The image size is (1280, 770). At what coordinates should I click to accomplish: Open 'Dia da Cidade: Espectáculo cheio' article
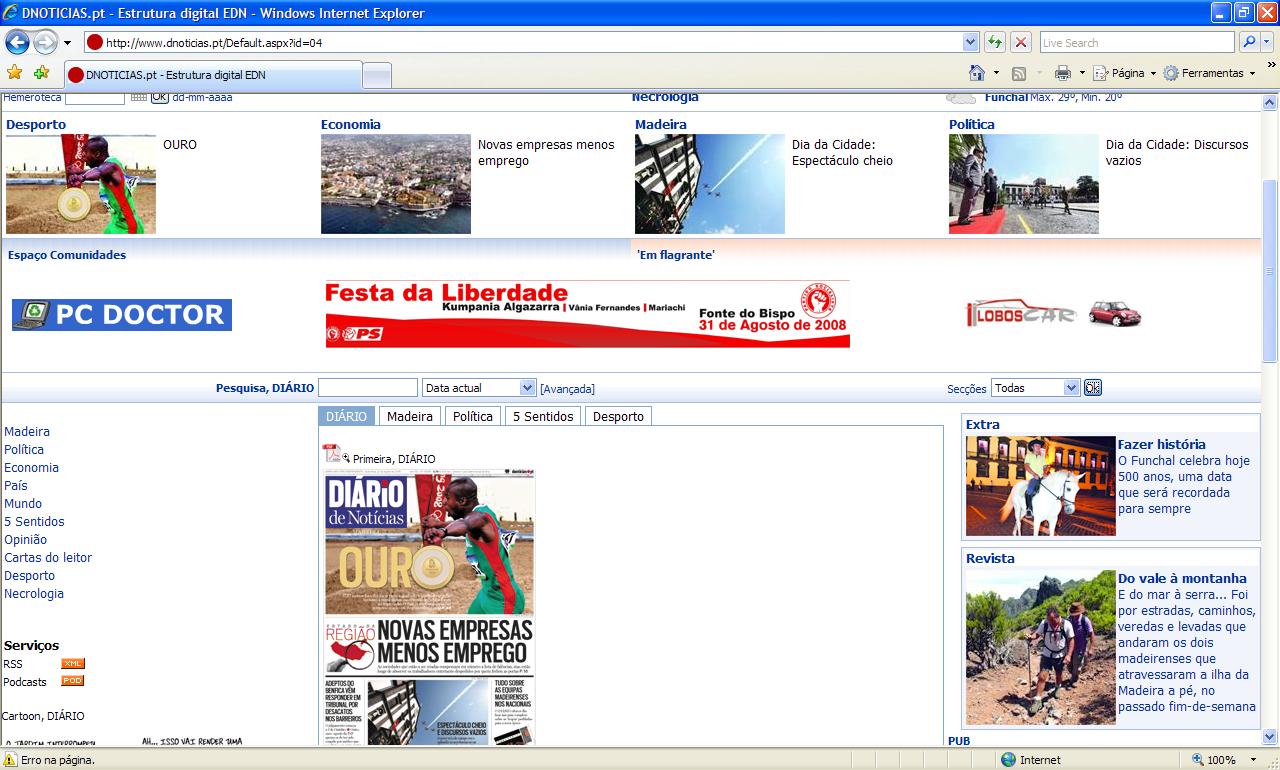click(x=842, y=152)
